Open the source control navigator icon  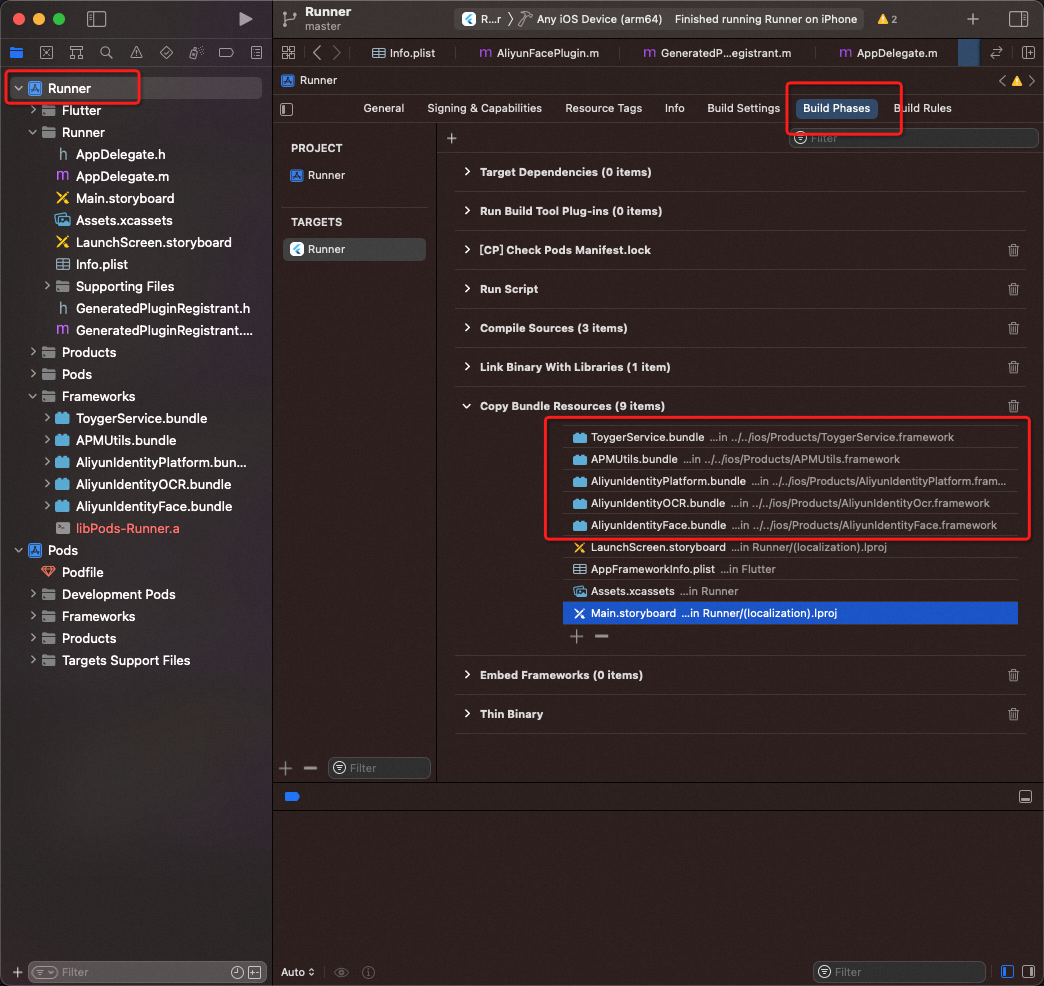47,53
